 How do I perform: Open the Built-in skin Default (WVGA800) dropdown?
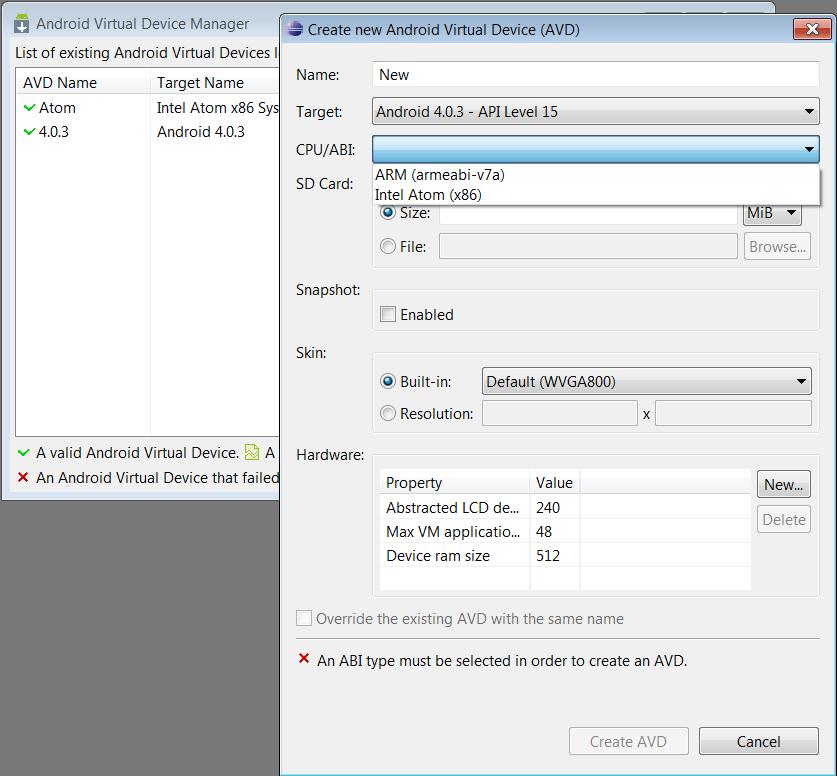click(x=646, y=381)
